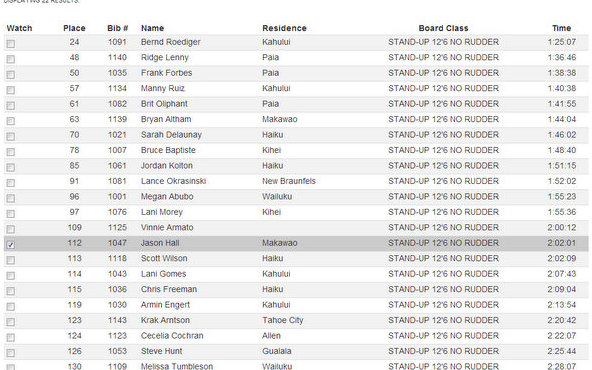The width and height of the screenshot is (592, 370).
Task: Click the Watch column header
Action: [19, 28]
